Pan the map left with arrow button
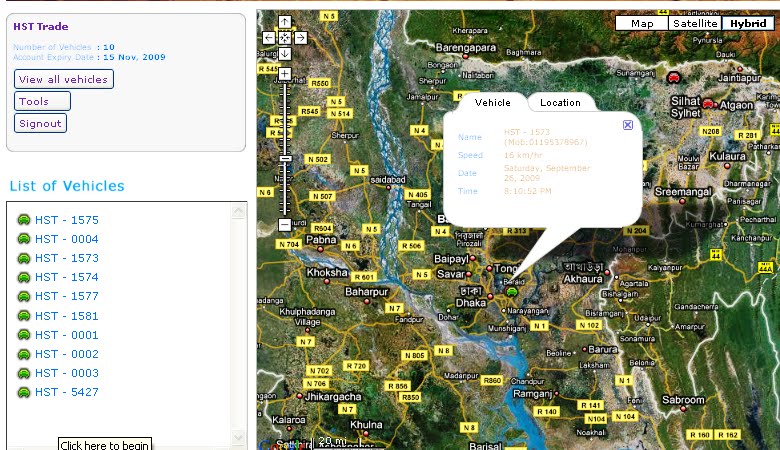This screenshot has width=780, height=450. [x=269, y=38]
